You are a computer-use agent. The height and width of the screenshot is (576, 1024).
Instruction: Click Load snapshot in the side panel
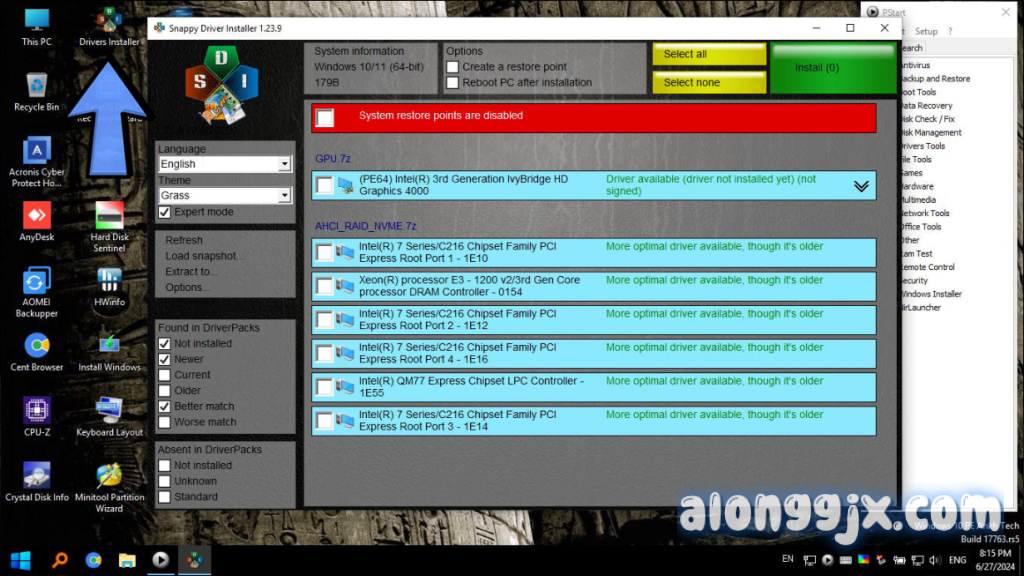(x=204, y=256)
